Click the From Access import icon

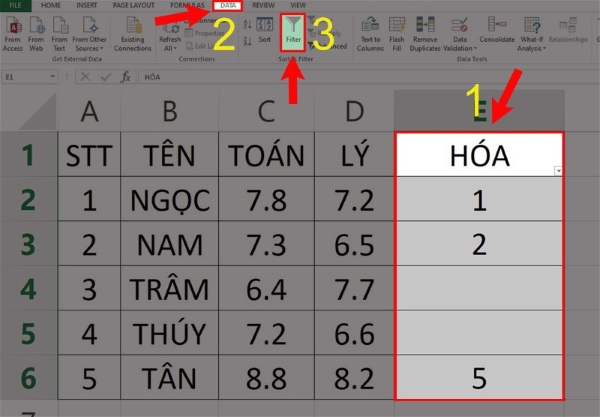point(15,31)
